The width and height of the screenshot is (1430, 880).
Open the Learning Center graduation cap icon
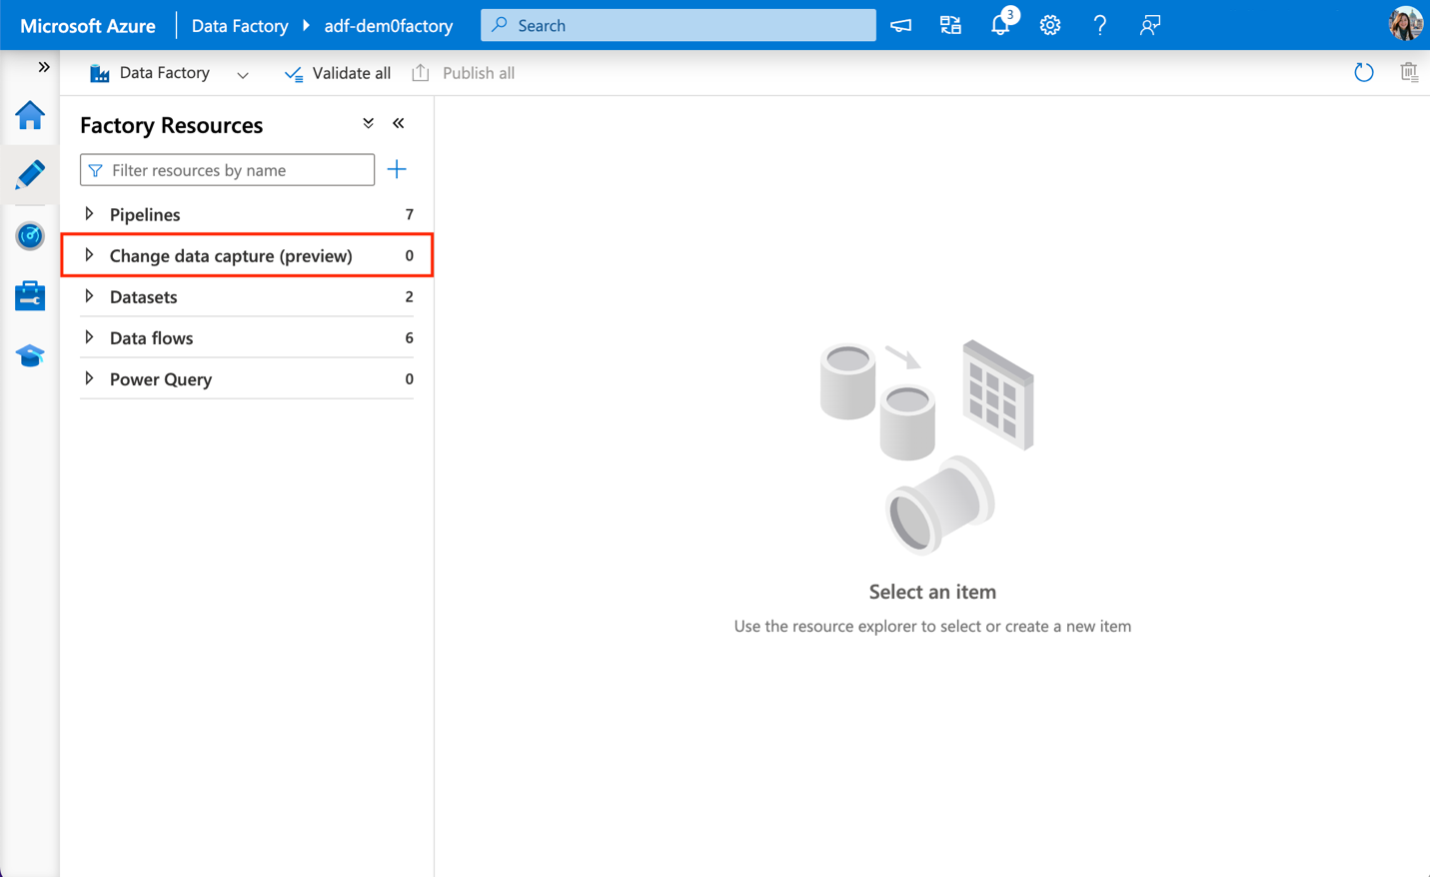[x=29, y=355]
